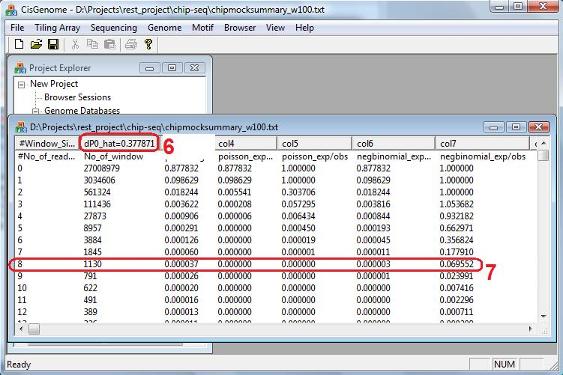The image size is (563, 375).
Task: Toggle the Genome Databases tree node expander
Action: [x=35, y=111]
